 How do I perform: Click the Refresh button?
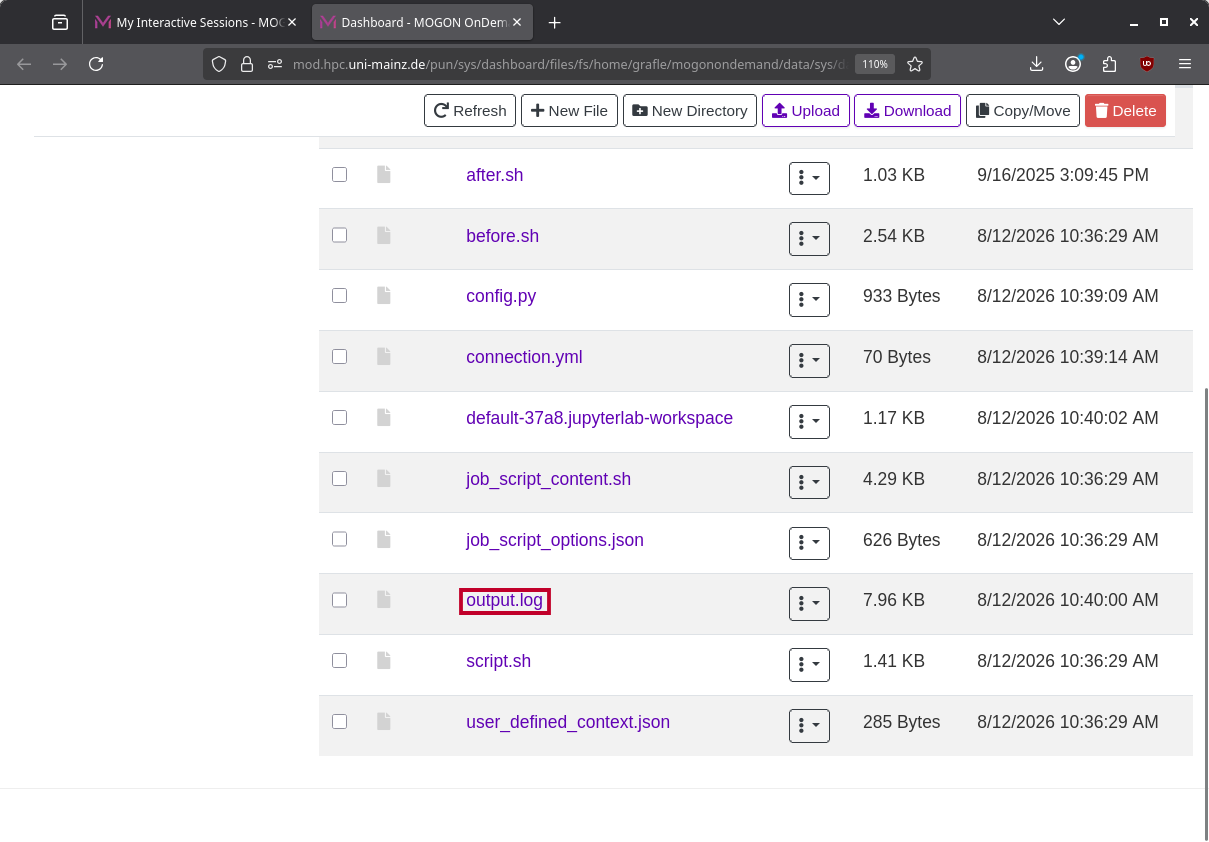tap(470, 111)
